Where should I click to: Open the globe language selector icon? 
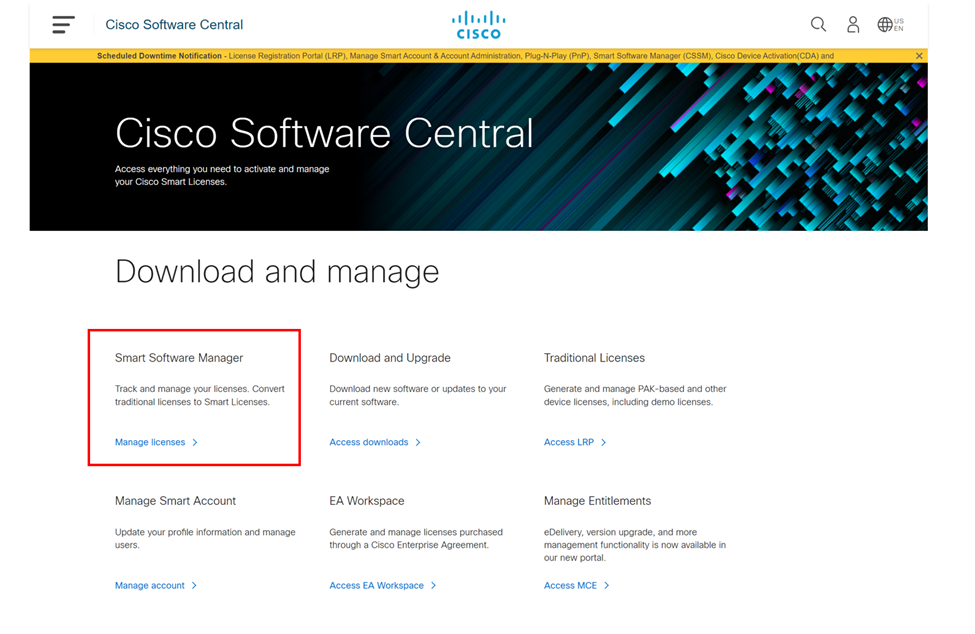coord(884,24)
